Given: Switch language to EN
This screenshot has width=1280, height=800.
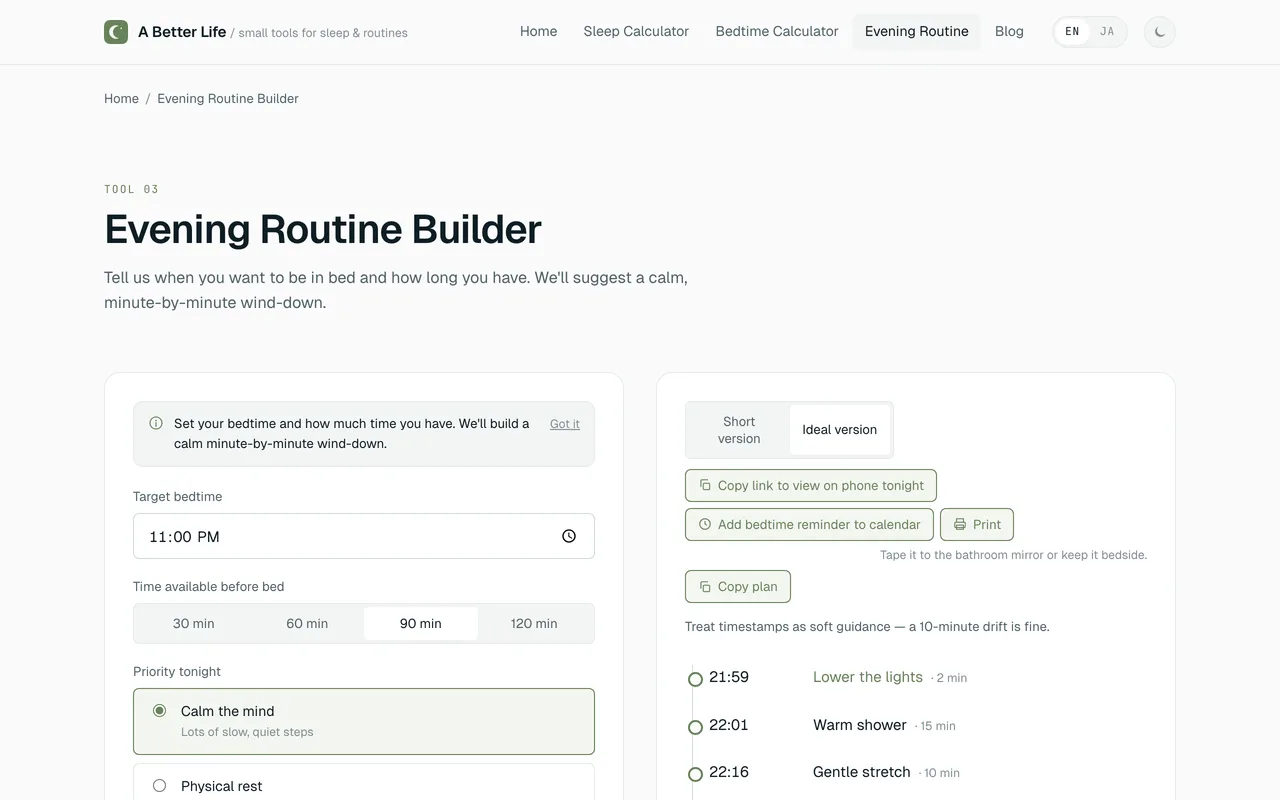Looking at the screenshot, I should [1072, 32].
